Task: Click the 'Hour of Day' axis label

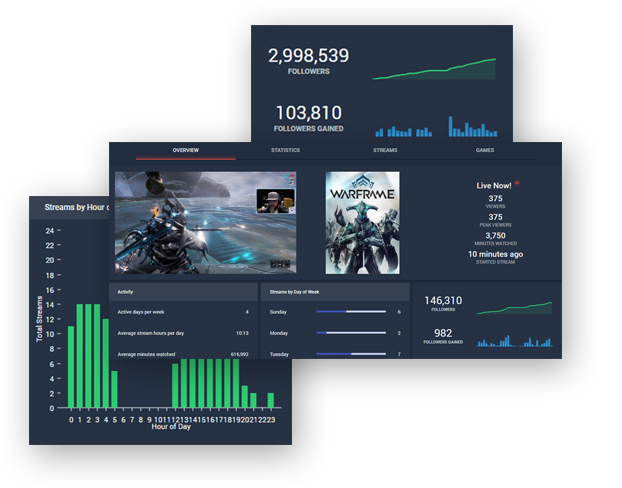Action: point(171,427)
